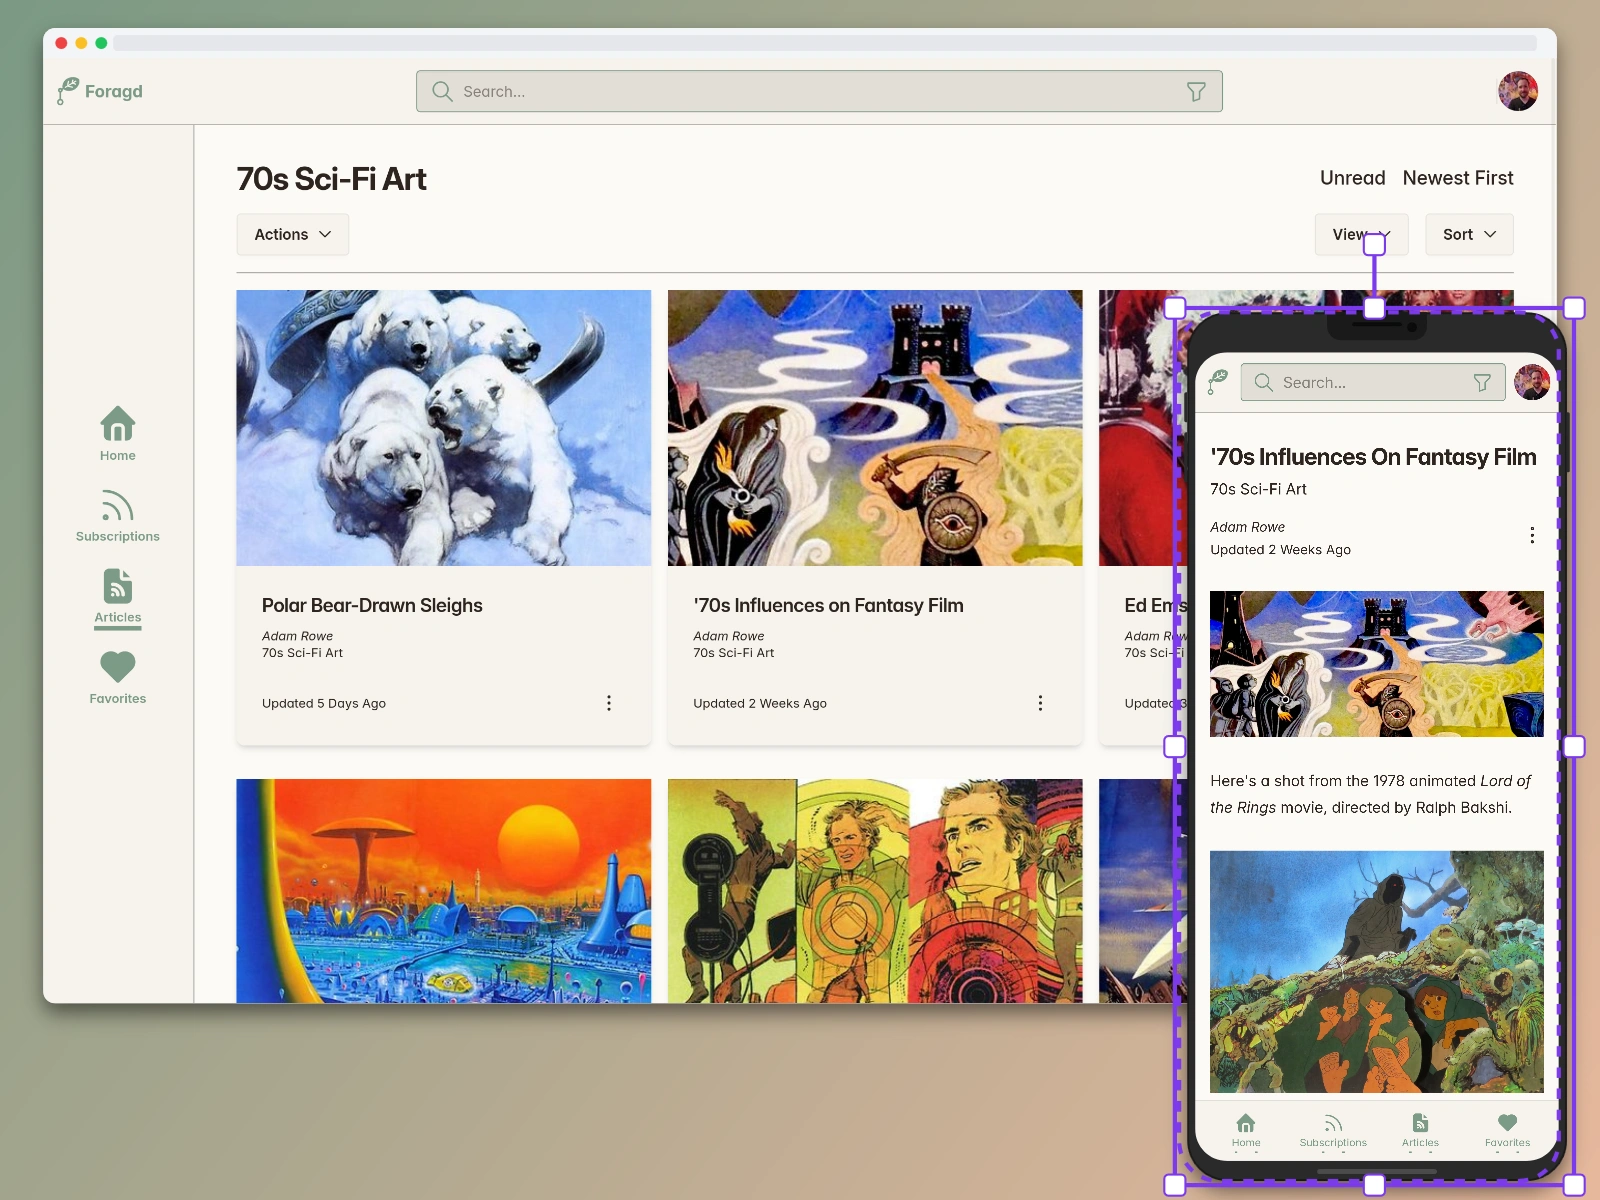Select Articles tab in left sidebar

pyautogui.click(x=117, y=596)
